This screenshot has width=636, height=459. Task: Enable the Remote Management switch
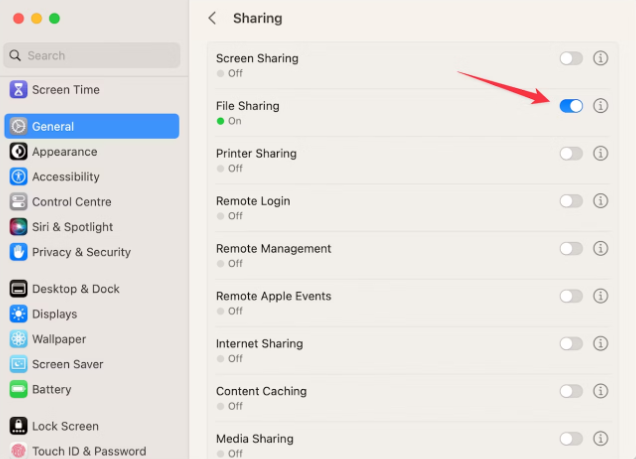(571, 249)
